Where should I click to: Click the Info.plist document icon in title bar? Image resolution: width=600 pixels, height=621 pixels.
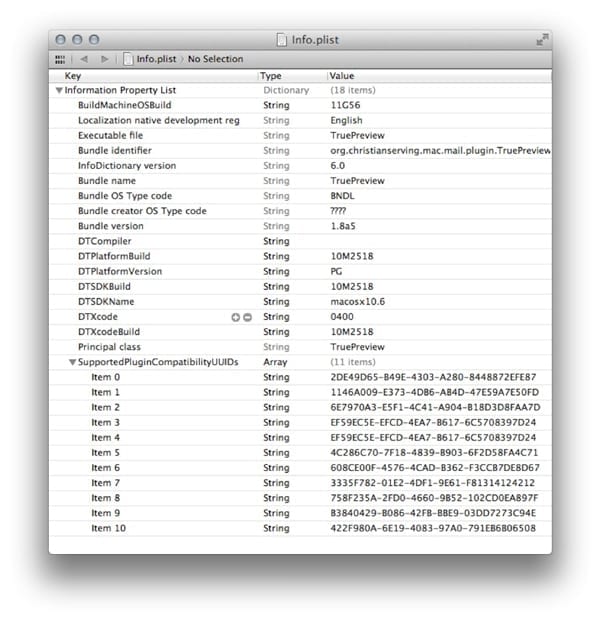pyautogui.click(x=282, y=39)
